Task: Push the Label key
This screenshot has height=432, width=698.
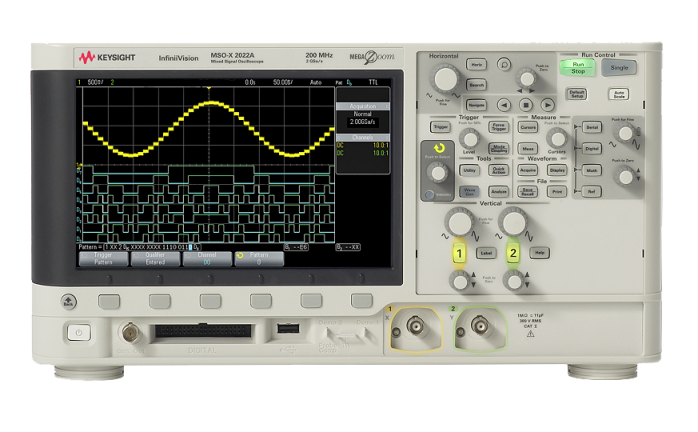Action: [x=486, y=253]
